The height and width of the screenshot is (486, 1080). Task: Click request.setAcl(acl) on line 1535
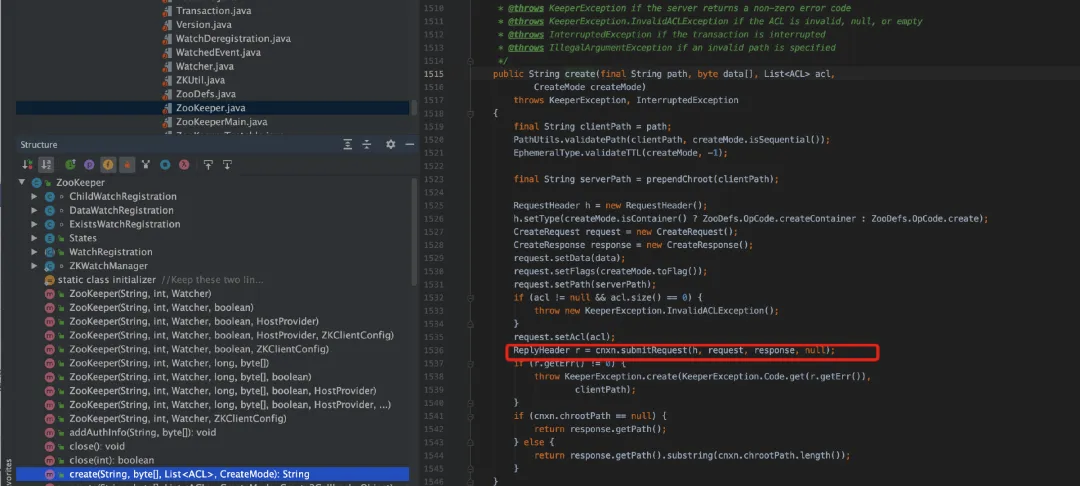pos(564,337)
